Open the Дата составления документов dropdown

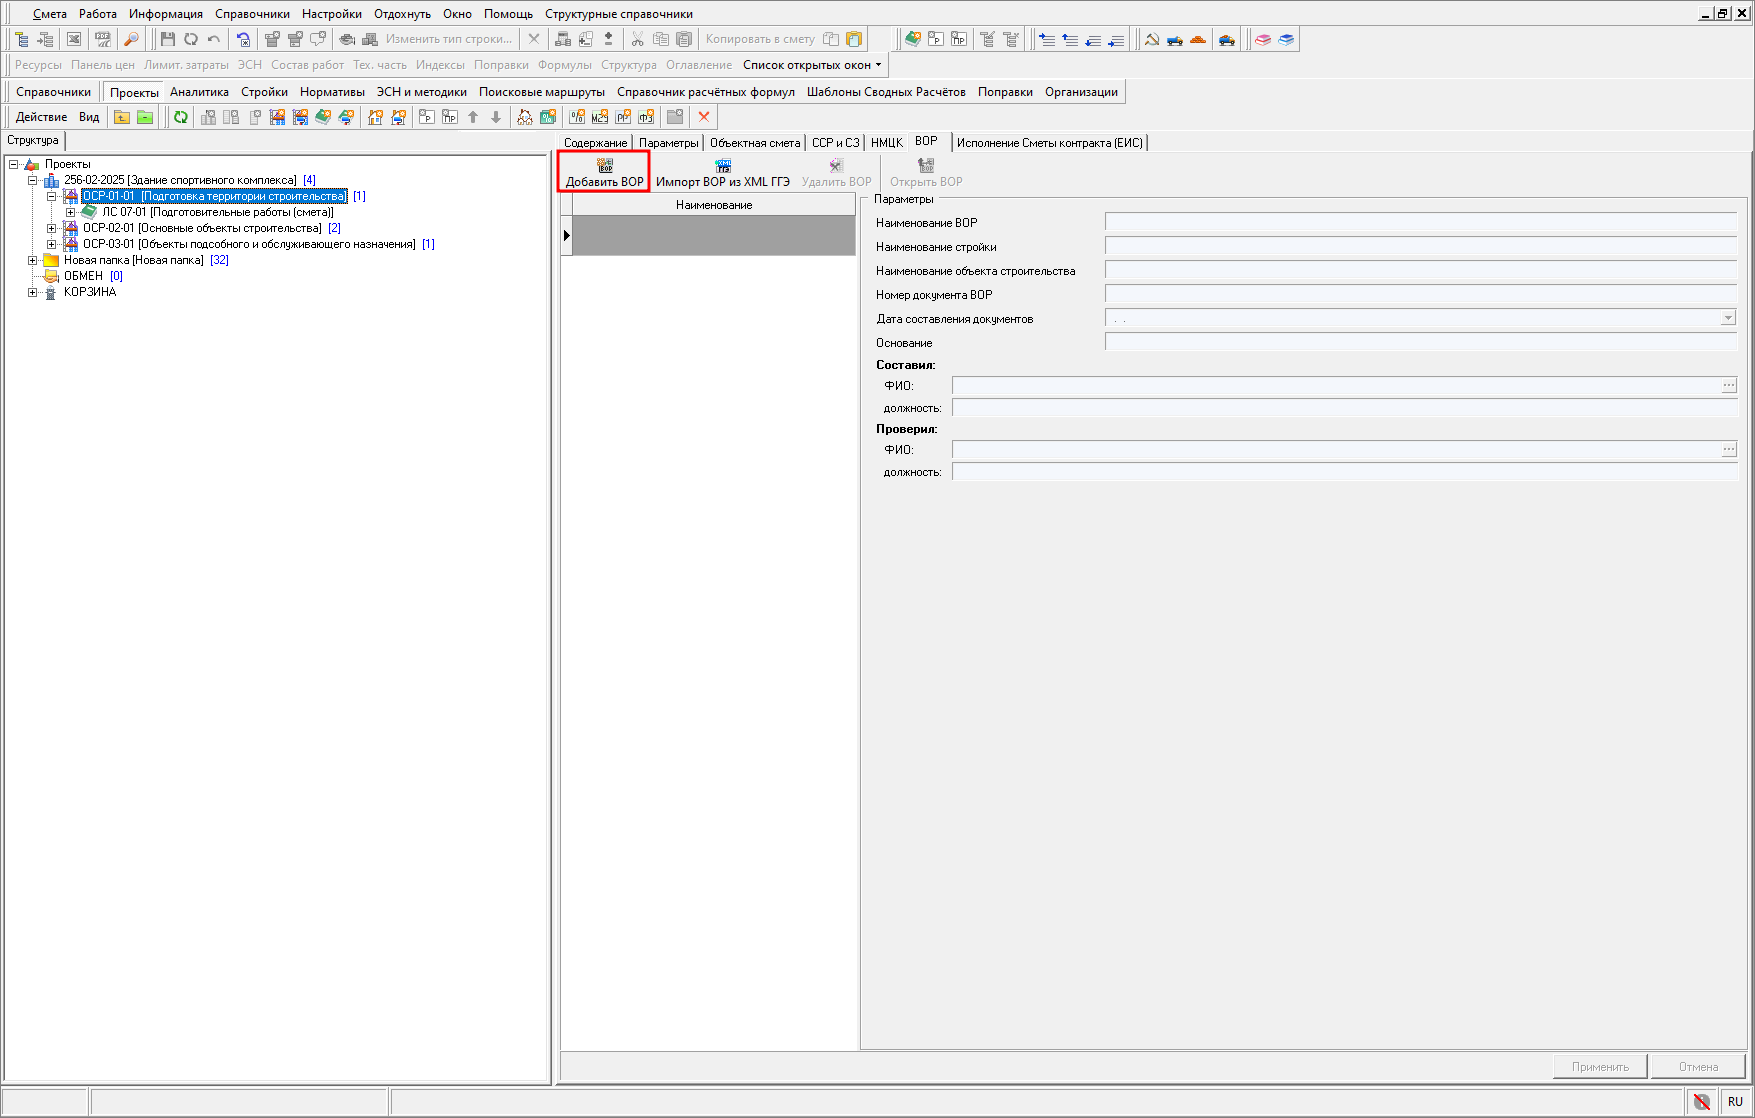[x=1727, y=318]
